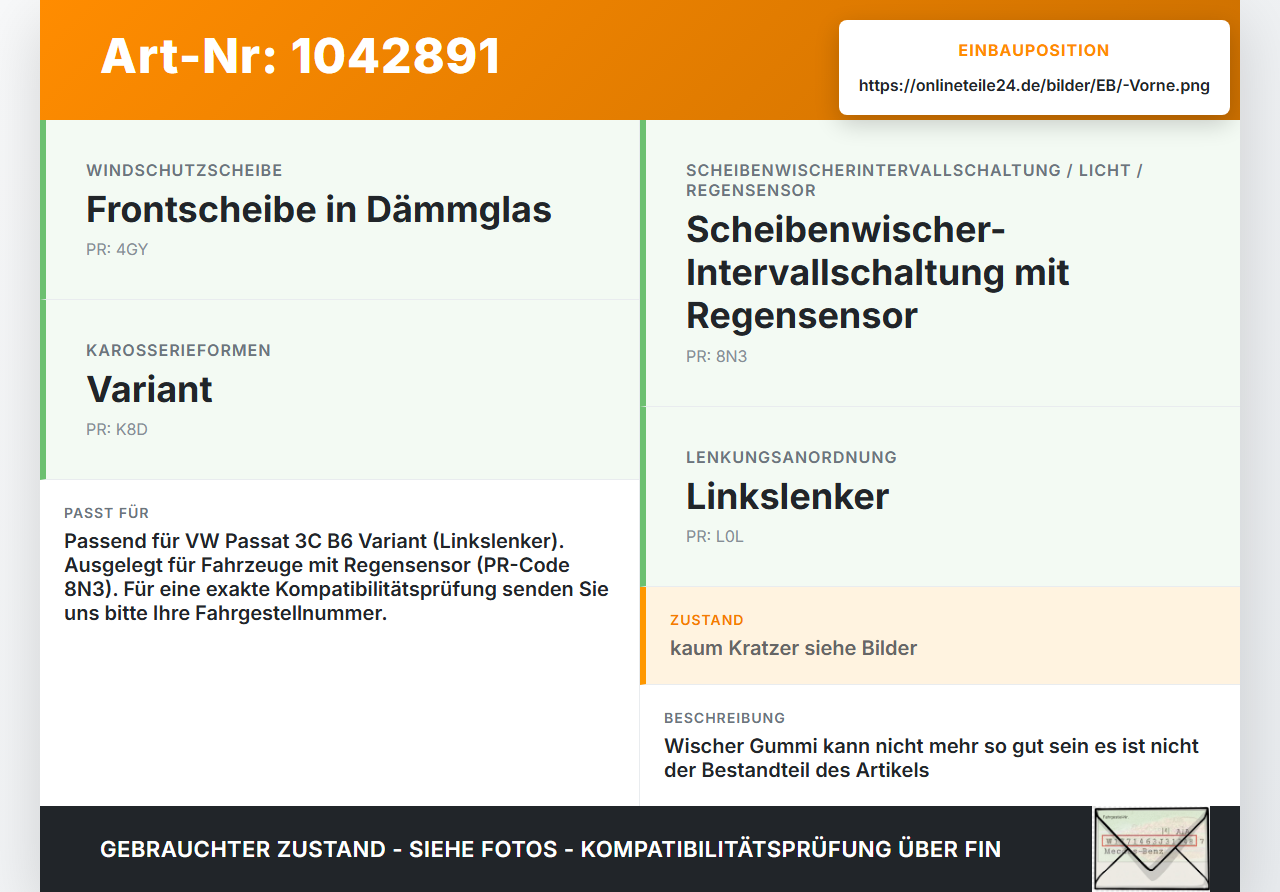Click the Karosserieformen label
The height and width of the screenshot is (892, 1280).
(178, 351)
